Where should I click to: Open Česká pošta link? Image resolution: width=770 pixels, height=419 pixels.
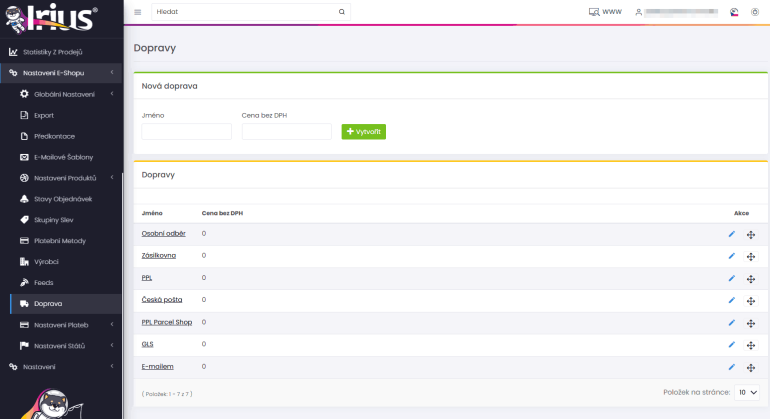tap(162, 300)
